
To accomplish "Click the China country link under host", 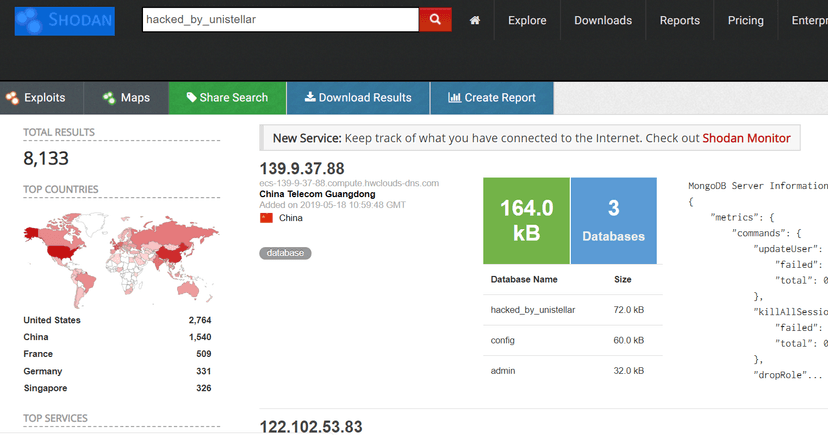I will coord(290,218).
